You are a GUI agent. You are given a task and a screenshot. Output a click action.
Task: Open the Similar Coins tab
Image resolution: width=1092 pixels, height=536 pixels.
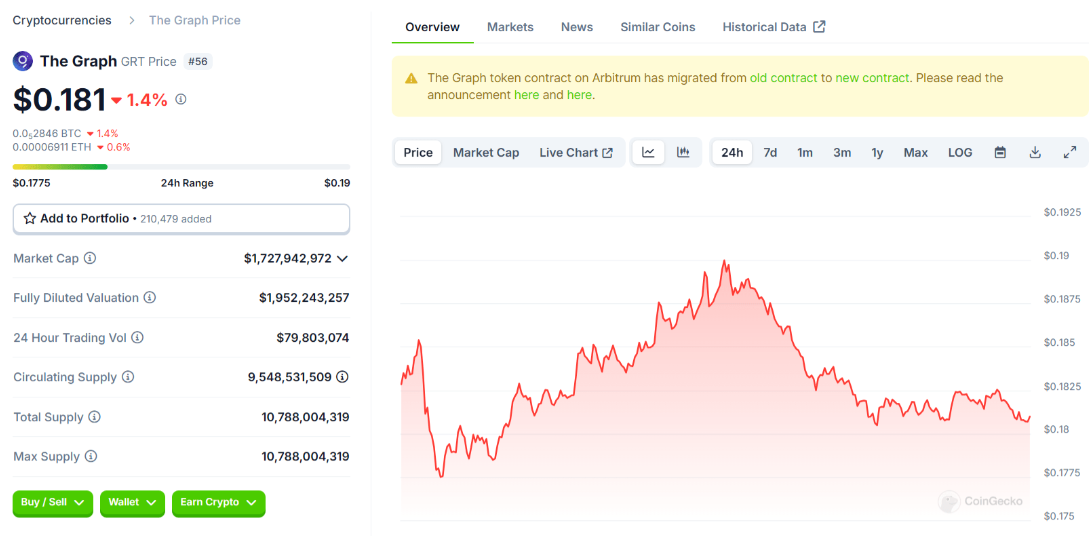pos(658,27)
